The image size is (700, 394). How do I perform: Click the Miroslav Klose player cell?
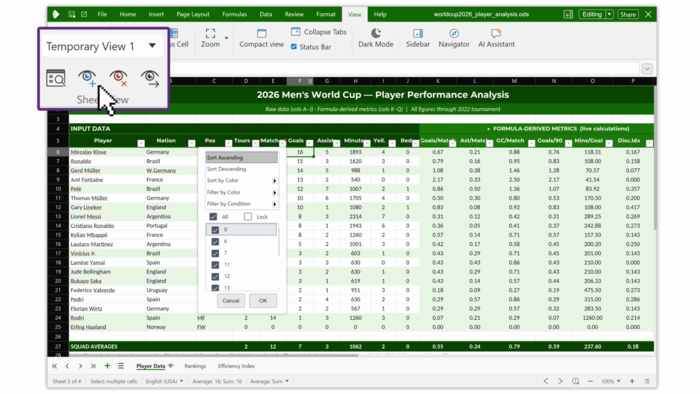(107, 152)
